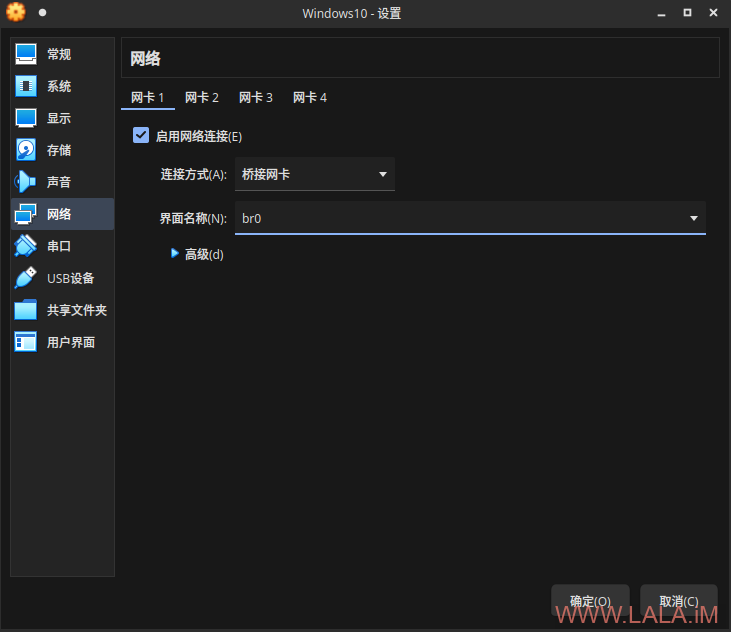Screen dimensions: 731x632
Task: Click the 启用网络连接(E) label text
Action: (199, 137)
